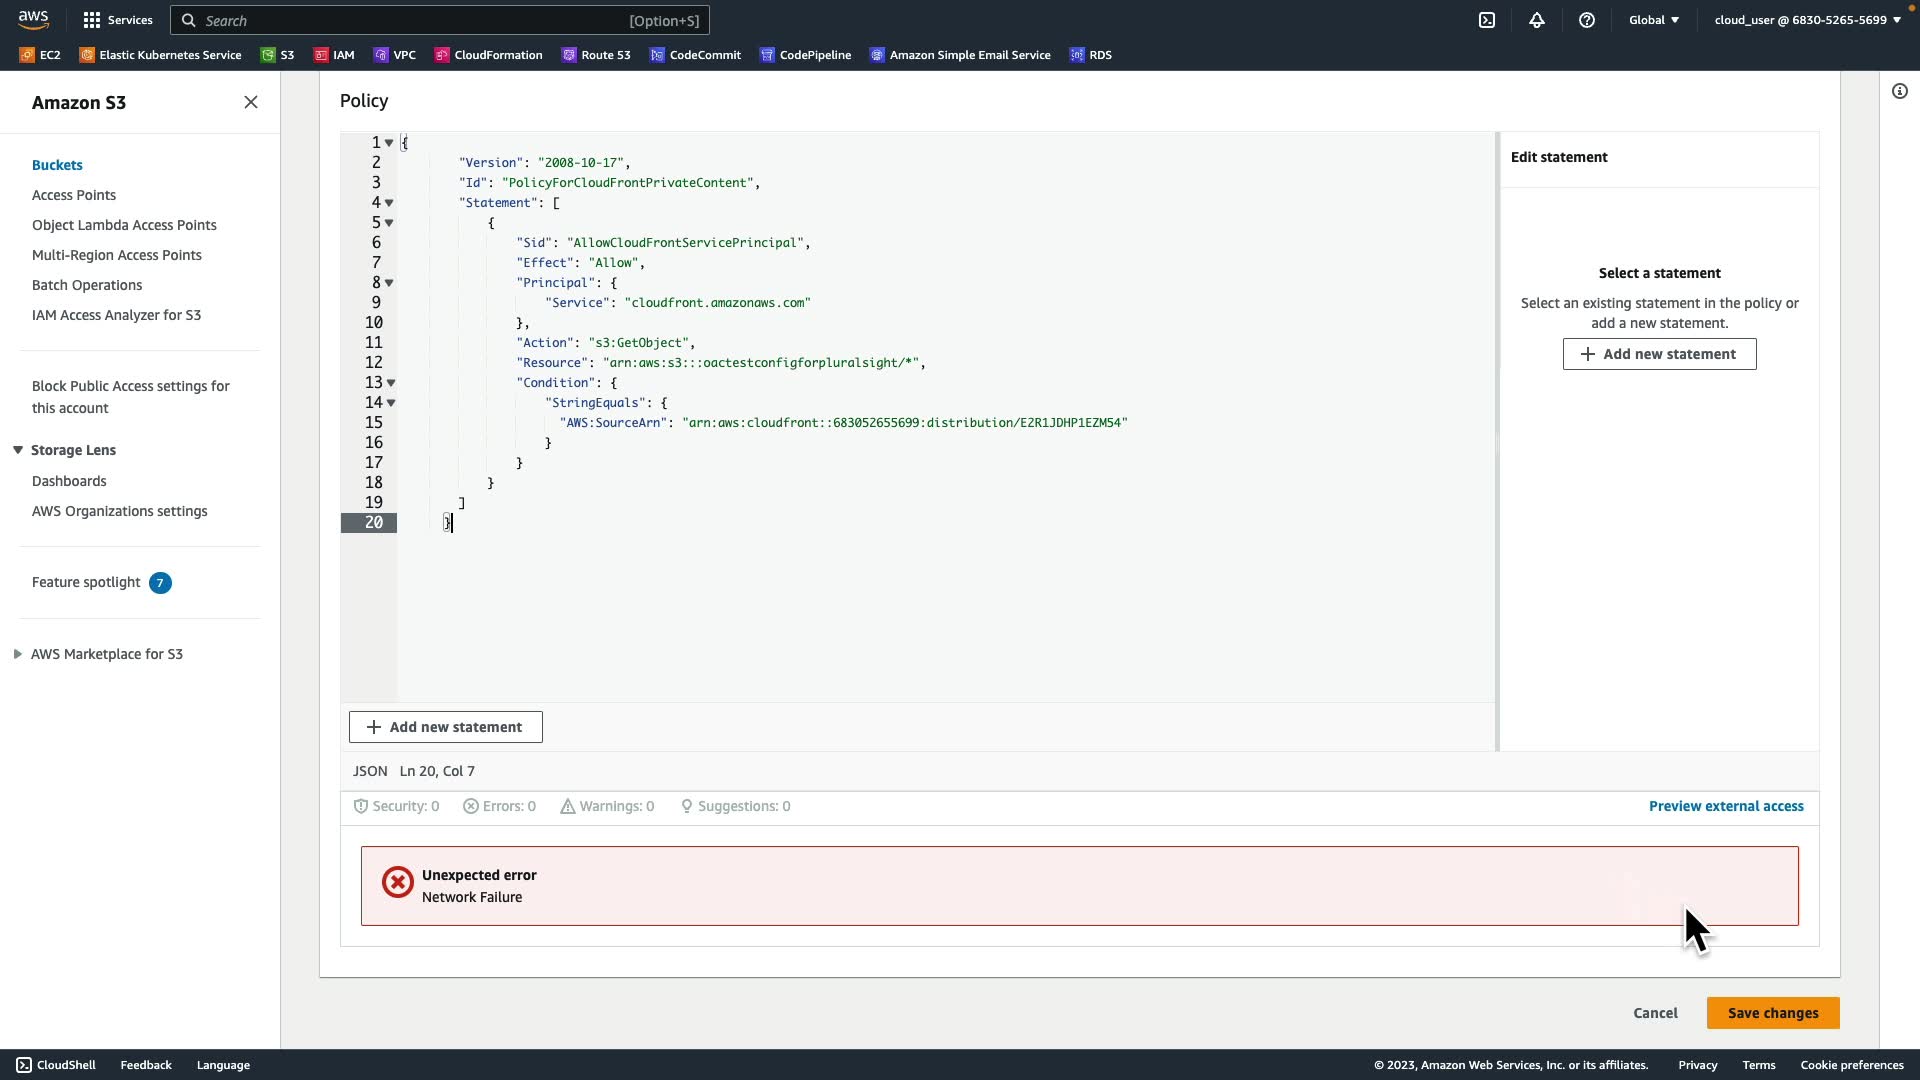Click Preview external access link

click(x=1726, y=806)
